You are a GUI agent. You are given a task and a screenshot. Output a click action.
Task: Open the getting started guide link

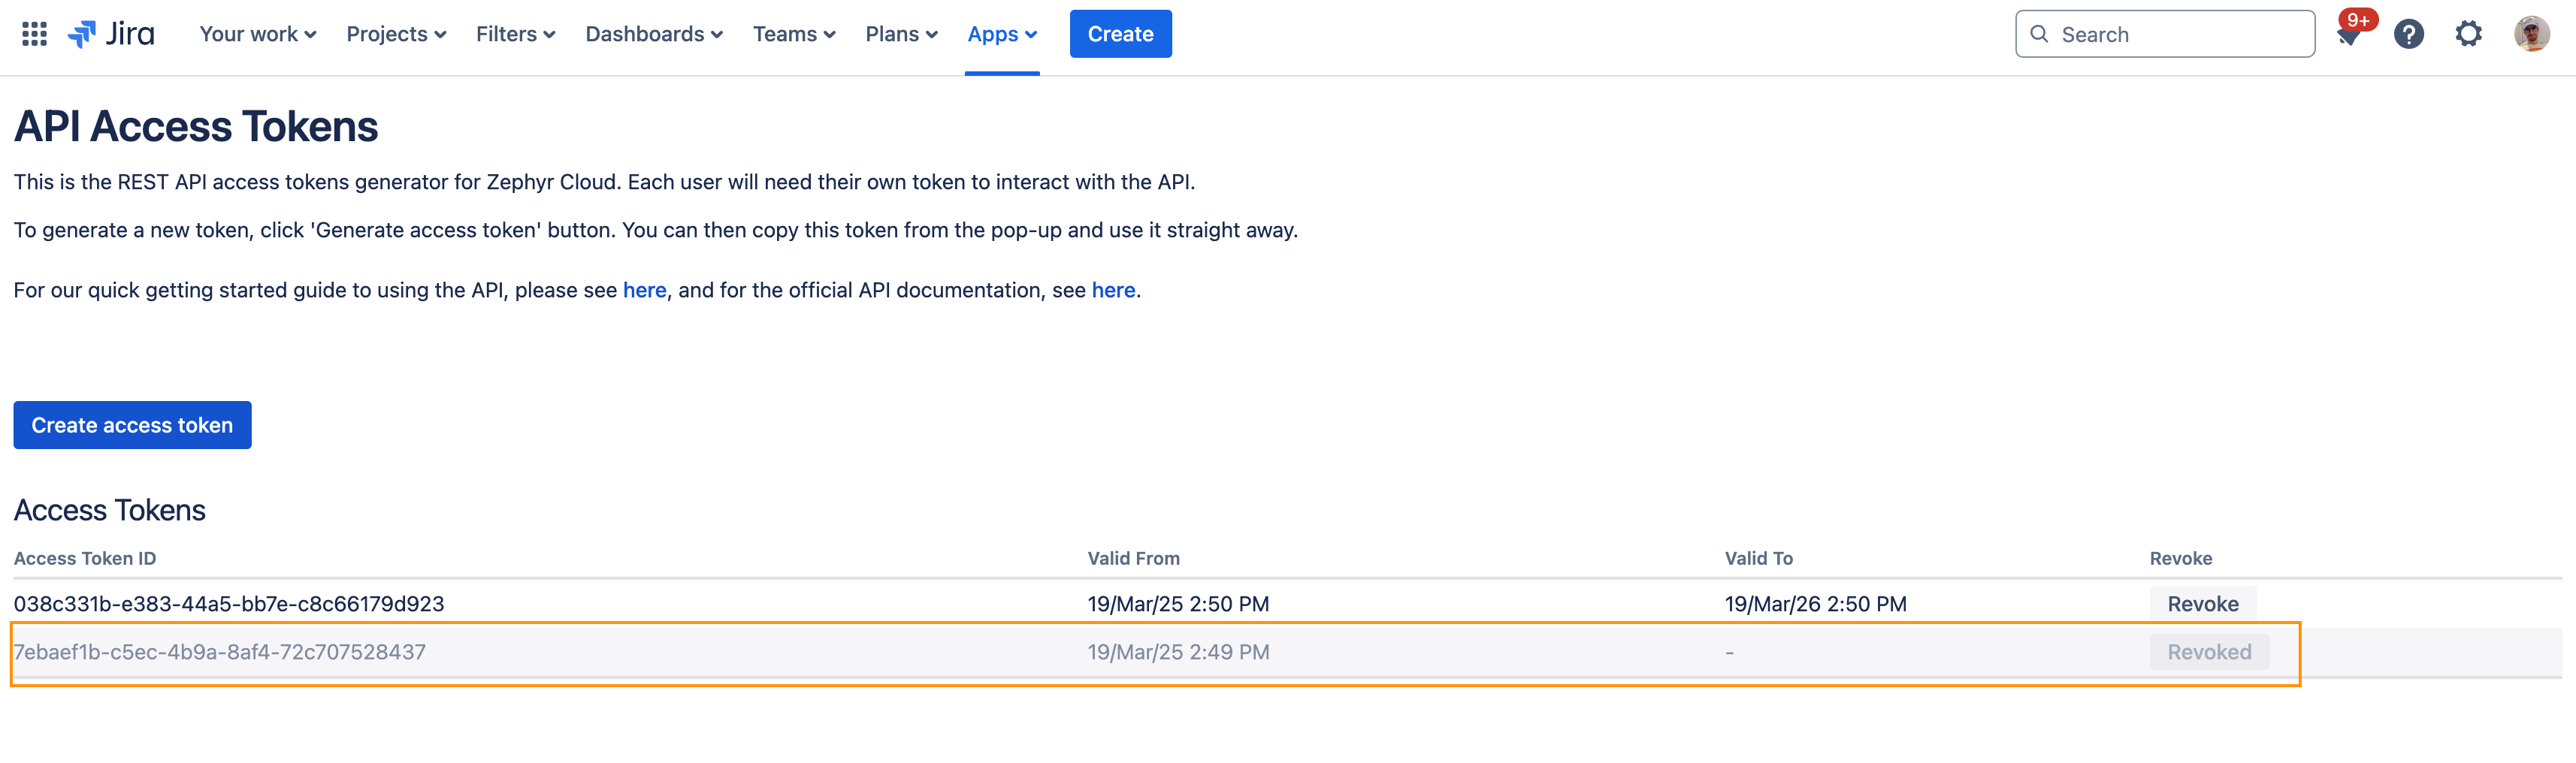(x=644, y=290)
